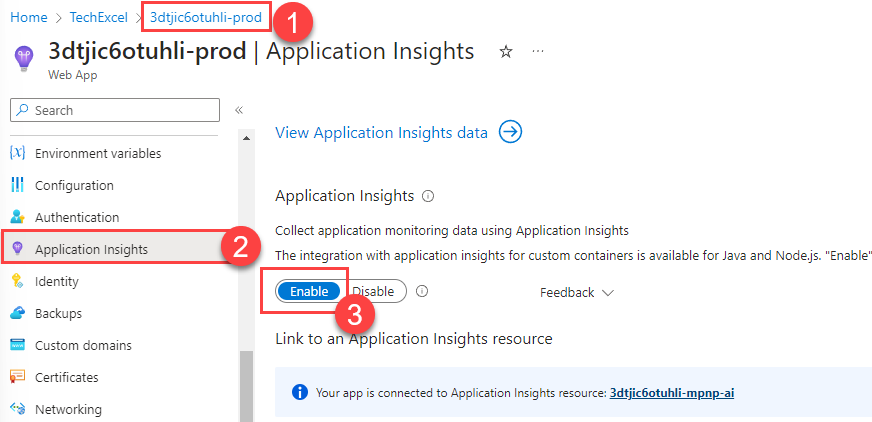This screenshot has height=422, width=872.
Task: Open Environment variables menu item
Action: [x=98, y=153]
